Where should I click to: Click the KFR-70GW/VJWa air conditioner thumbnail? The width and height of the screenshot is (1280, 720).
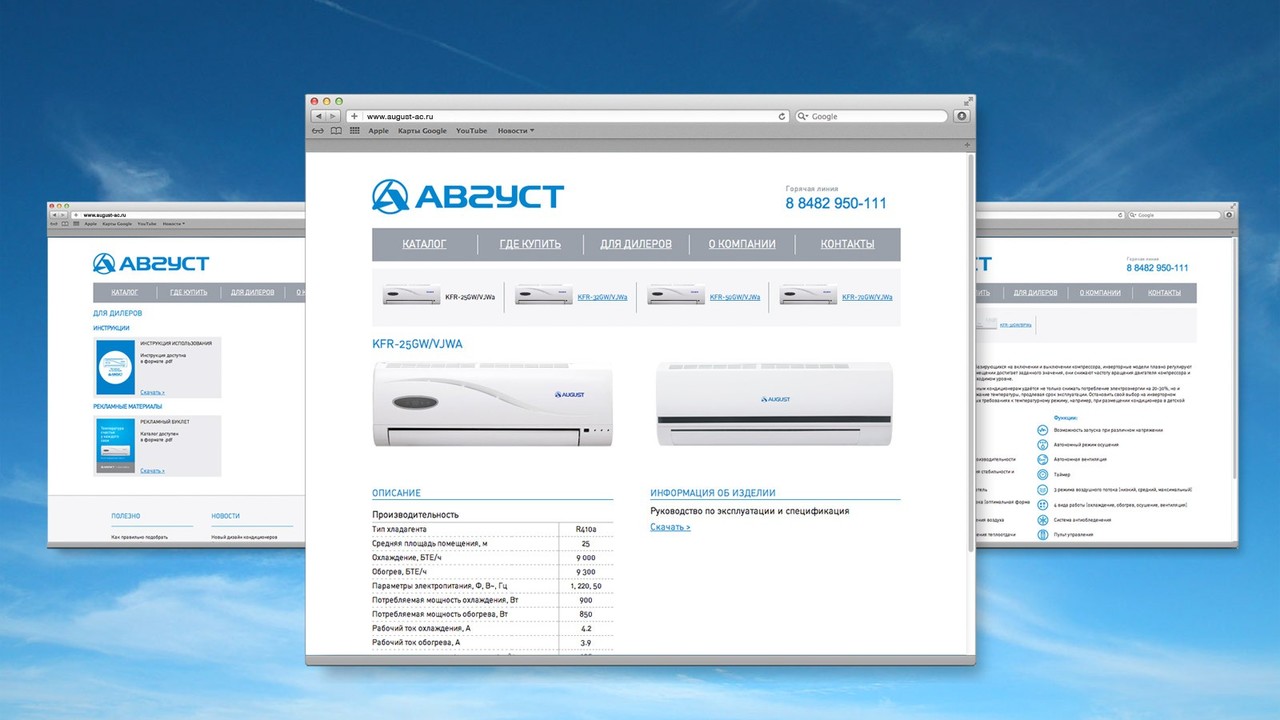(x=808, y=296)
